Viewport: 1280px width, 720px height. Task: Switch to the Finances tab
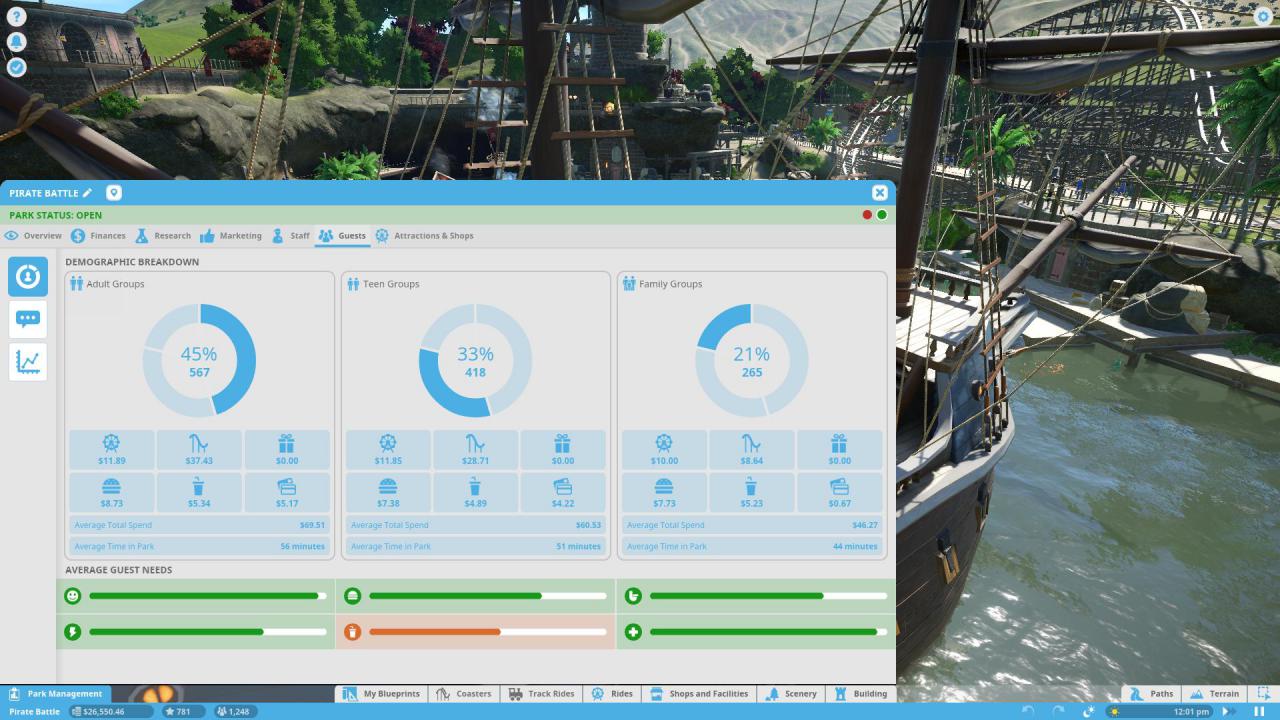coord(98,236)
